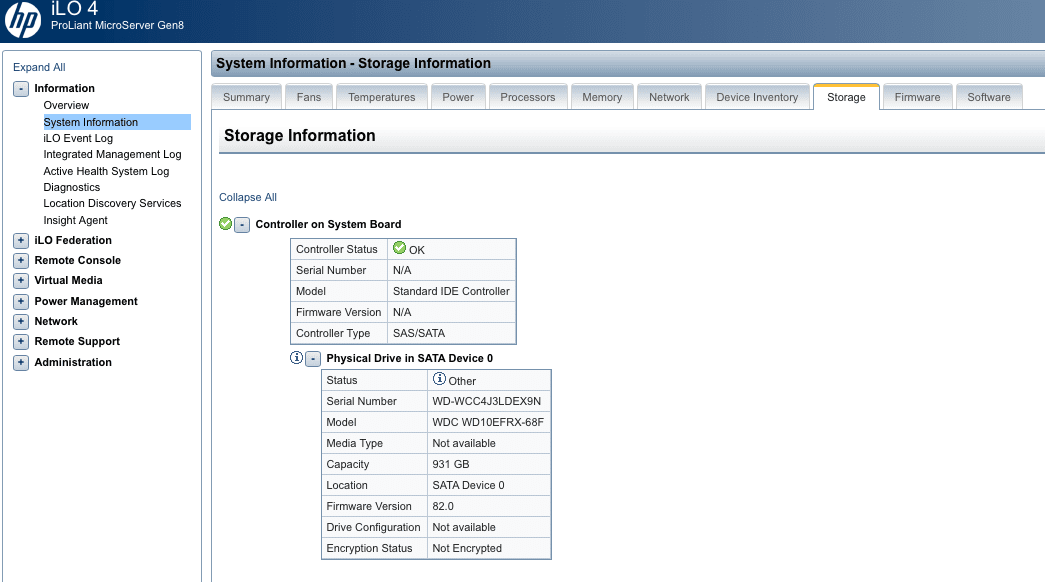Open iLO Event Log in sidebar
The width and height of the screenshot is (1045, 582).
click(78, 138)
